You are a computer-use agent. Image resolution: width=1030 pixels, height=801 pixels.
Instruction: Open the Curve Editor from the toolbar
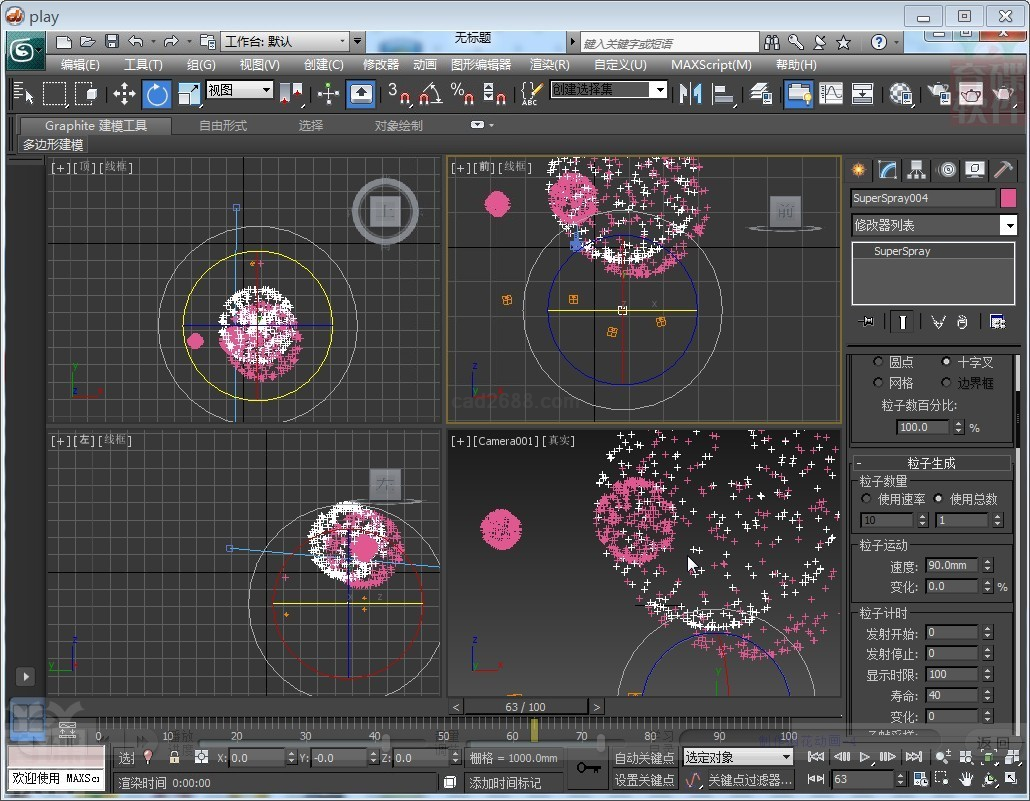[x=831, y=94]
